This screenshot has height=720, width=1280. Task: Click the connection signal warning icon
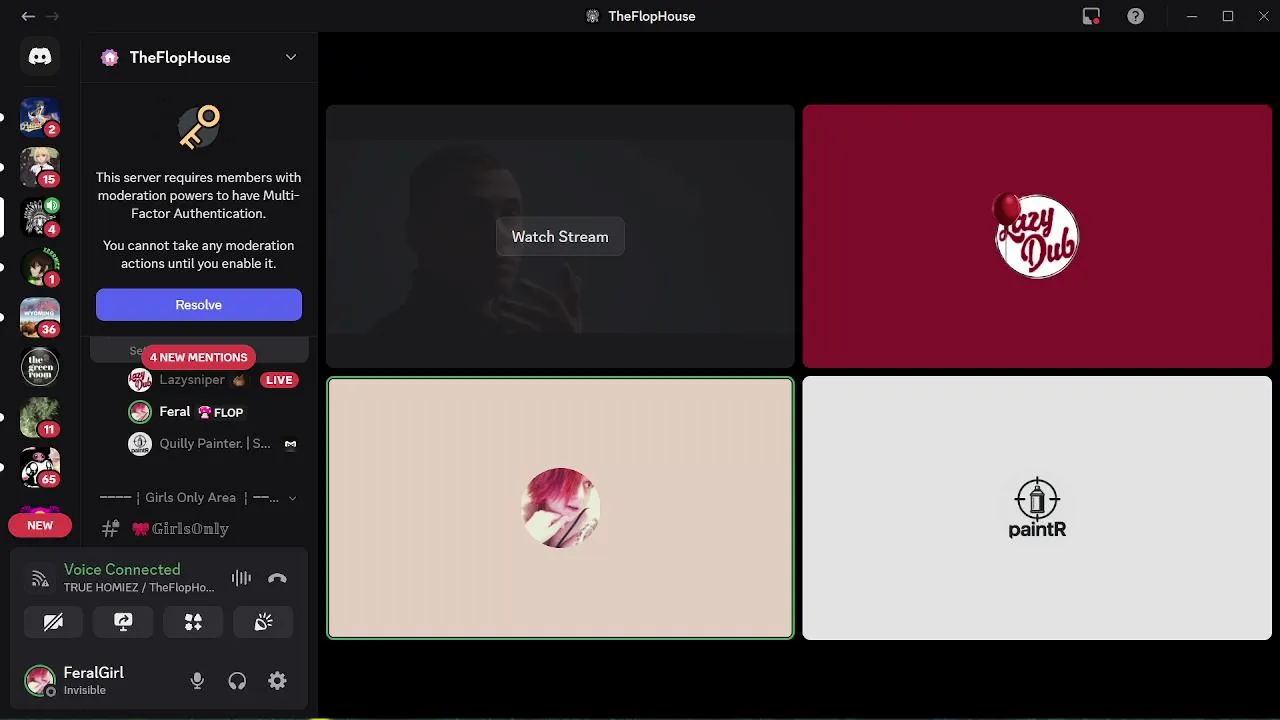pyautogui.click(x=40, y=578)
